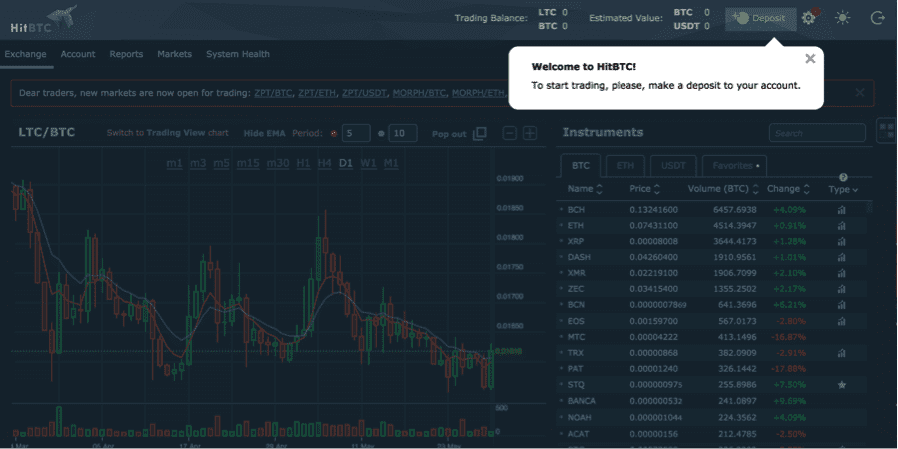Click the EMA period field showing 10

(403, 133)
